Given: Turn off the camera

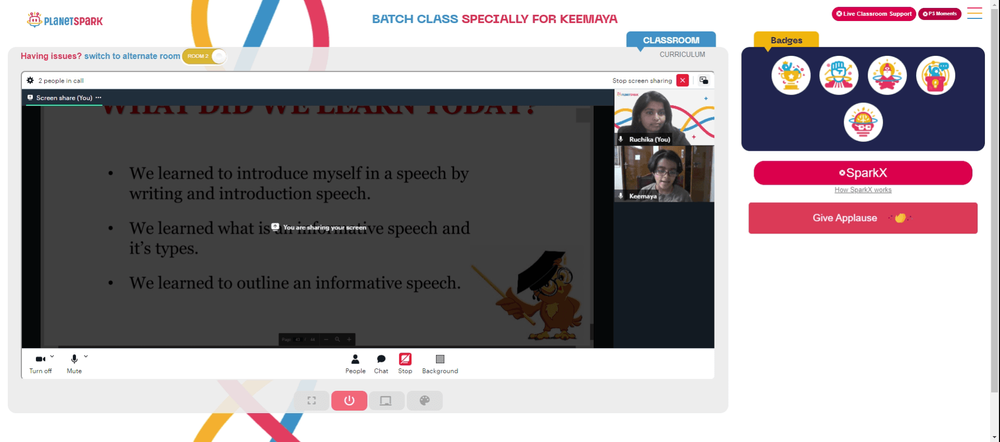Looking at the screenshot, I should [x=41, y=363].
